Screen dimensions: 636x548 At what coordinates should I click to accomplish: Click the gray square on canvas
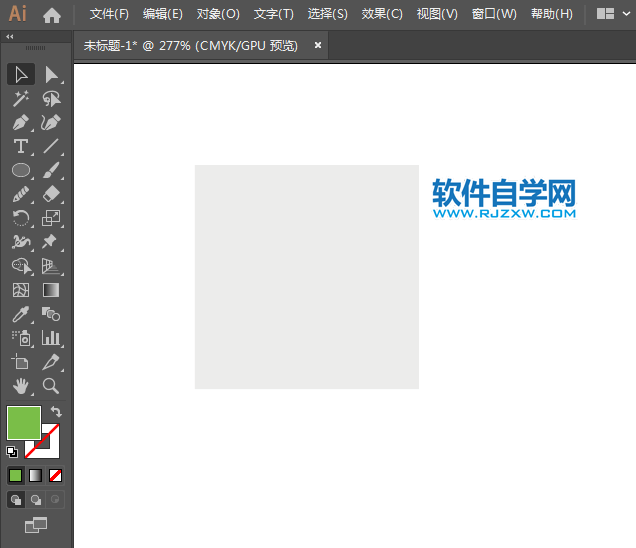307,277
